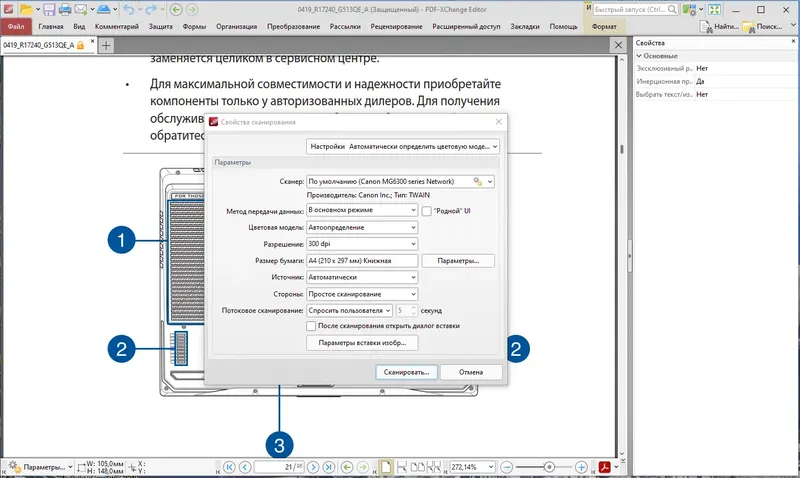
Task: Click the Undo arrow icon
Action: pyautogui.click(x=129, y=9)
